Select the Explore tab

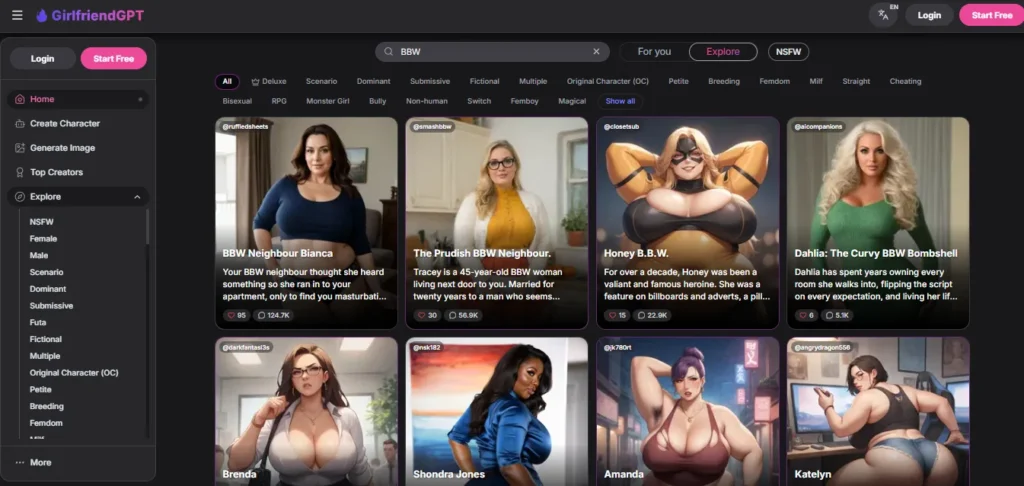(723, 52)
